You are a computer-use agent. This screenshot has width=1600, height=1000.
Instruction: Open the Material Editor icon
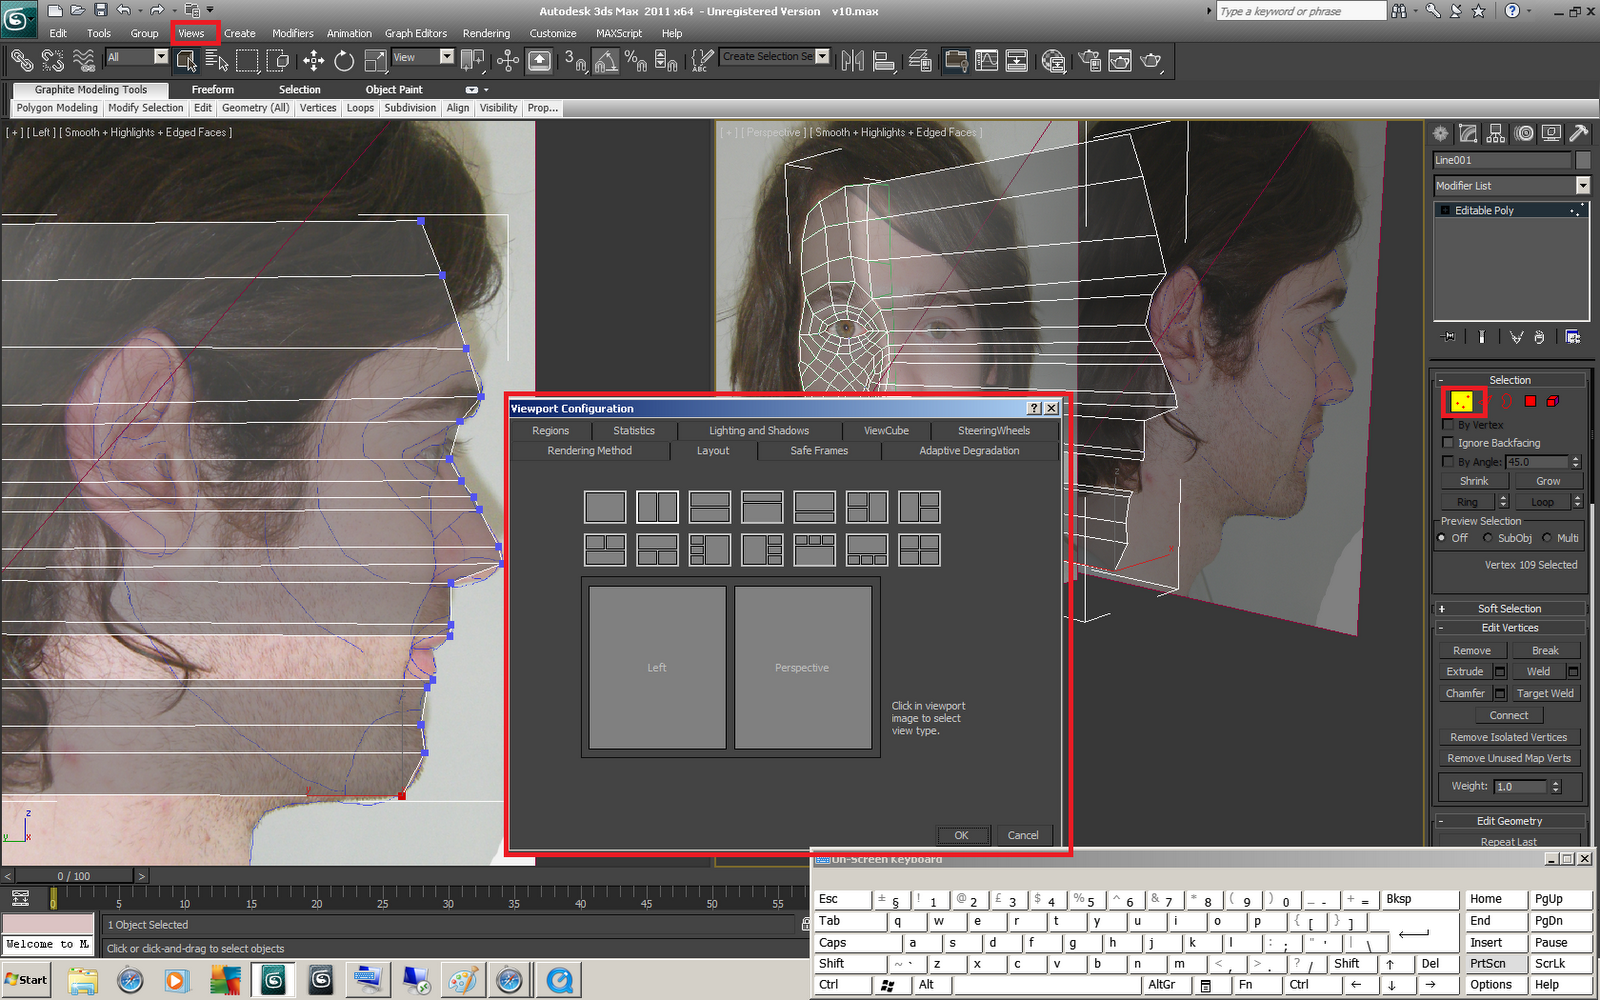(x=1053, y=61)
